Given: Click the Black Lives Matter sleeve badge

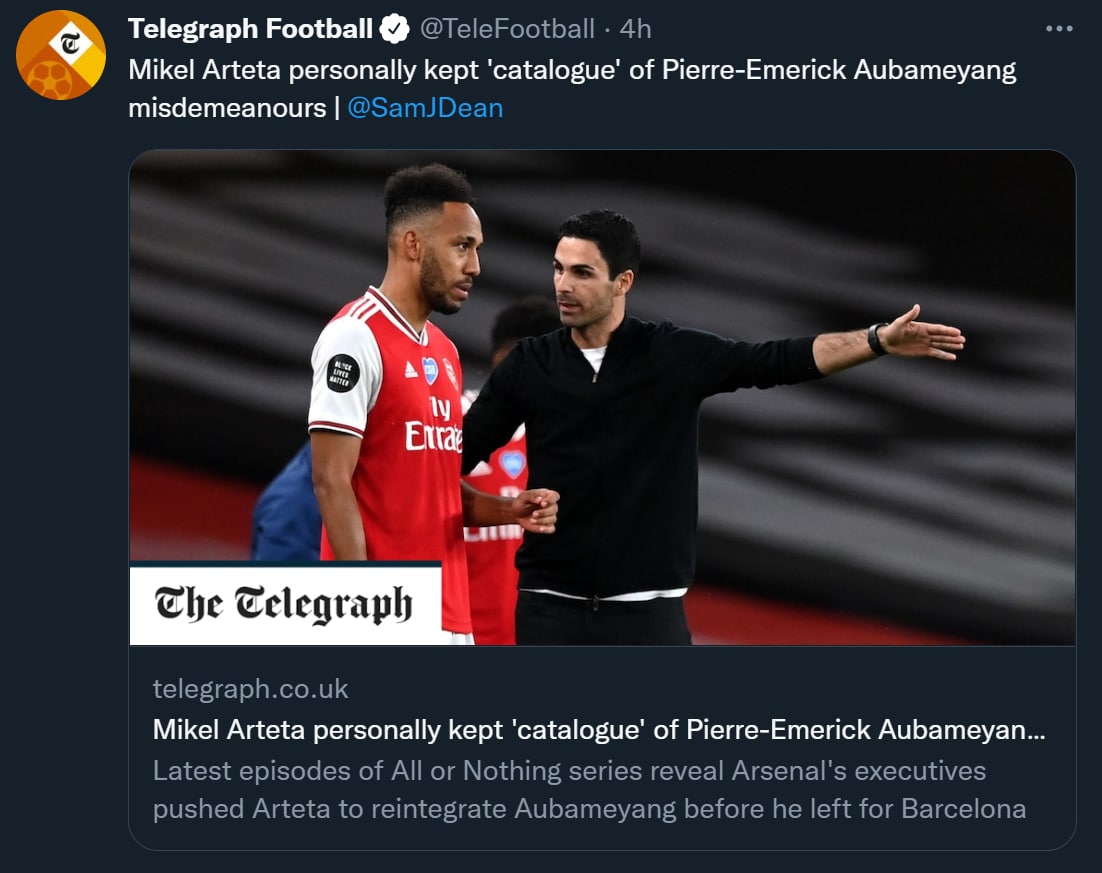Looking at the screenshot, I should click(343, 372).
